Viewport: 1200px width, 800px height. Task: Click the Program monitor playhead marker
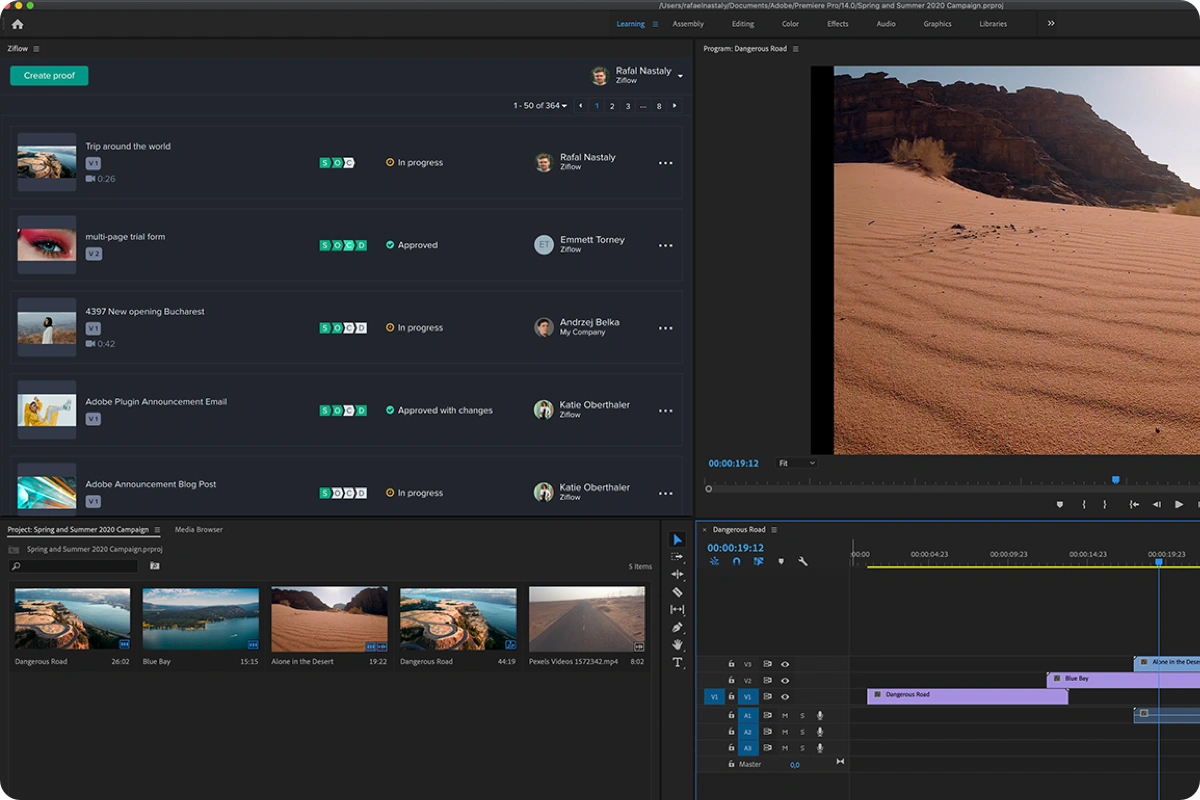point(1116,481)
